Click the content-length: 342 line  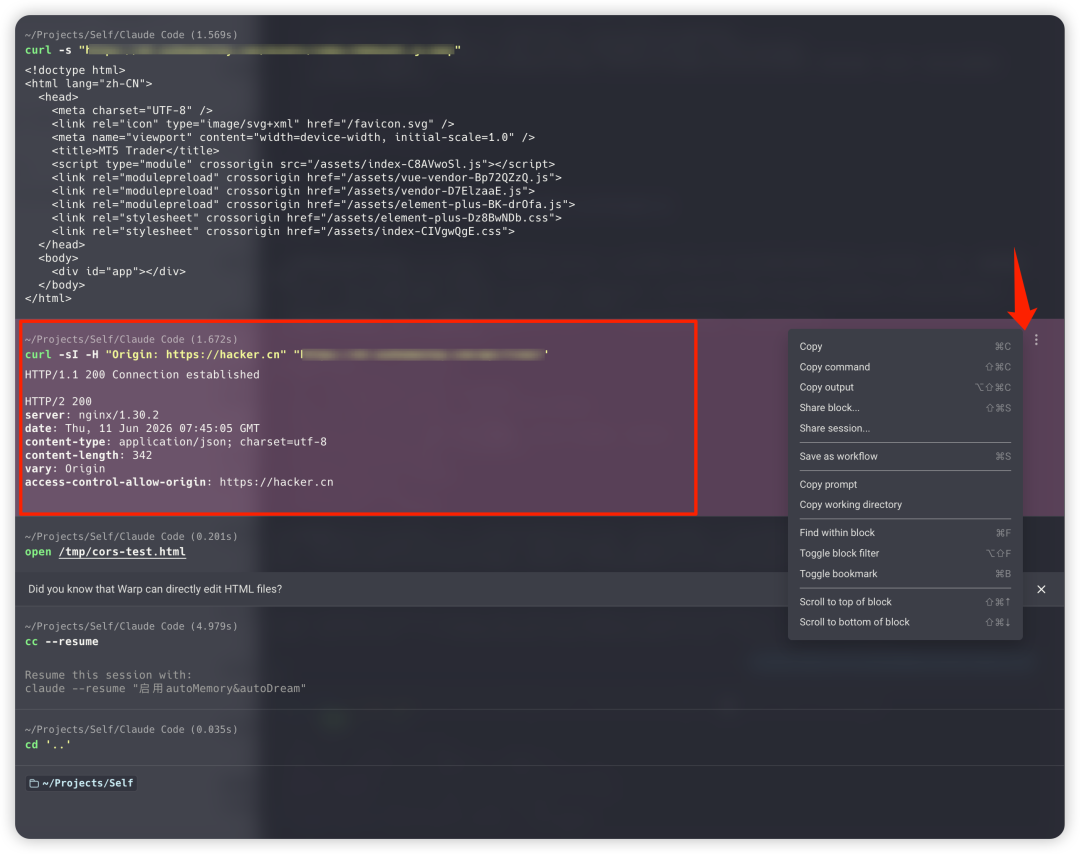88,455
